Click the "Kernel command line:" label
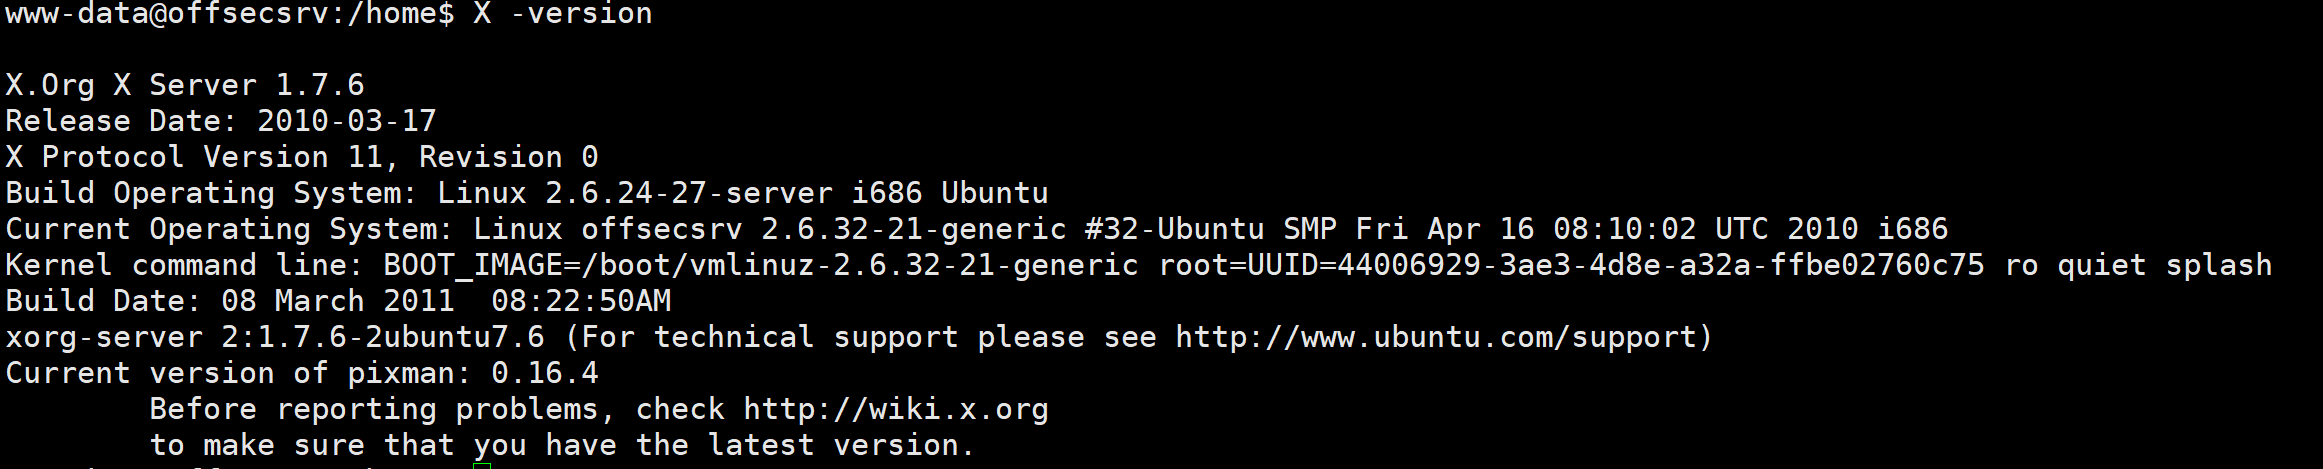This screenshot has width=2323, height=469. tap(185, 266)
